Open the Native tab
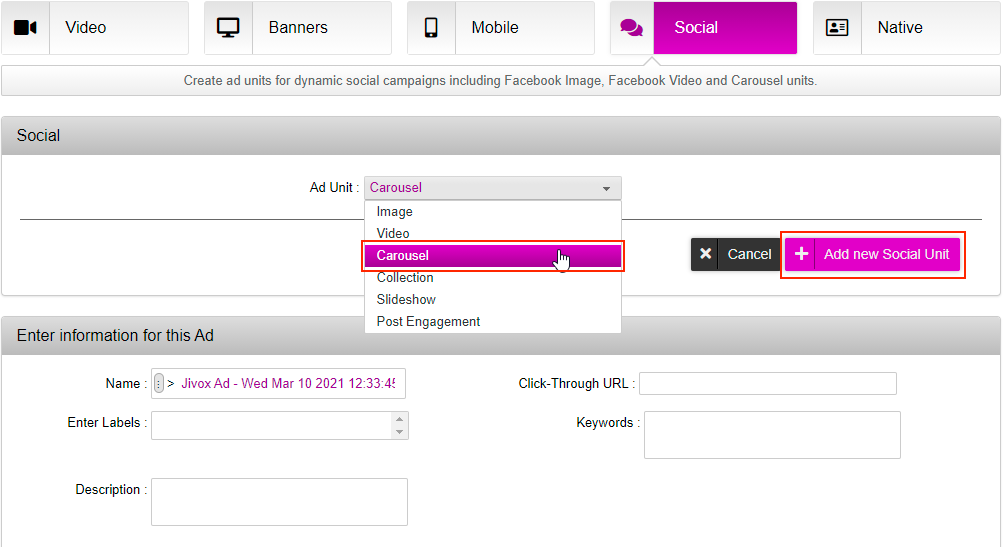 coord(899,28)
